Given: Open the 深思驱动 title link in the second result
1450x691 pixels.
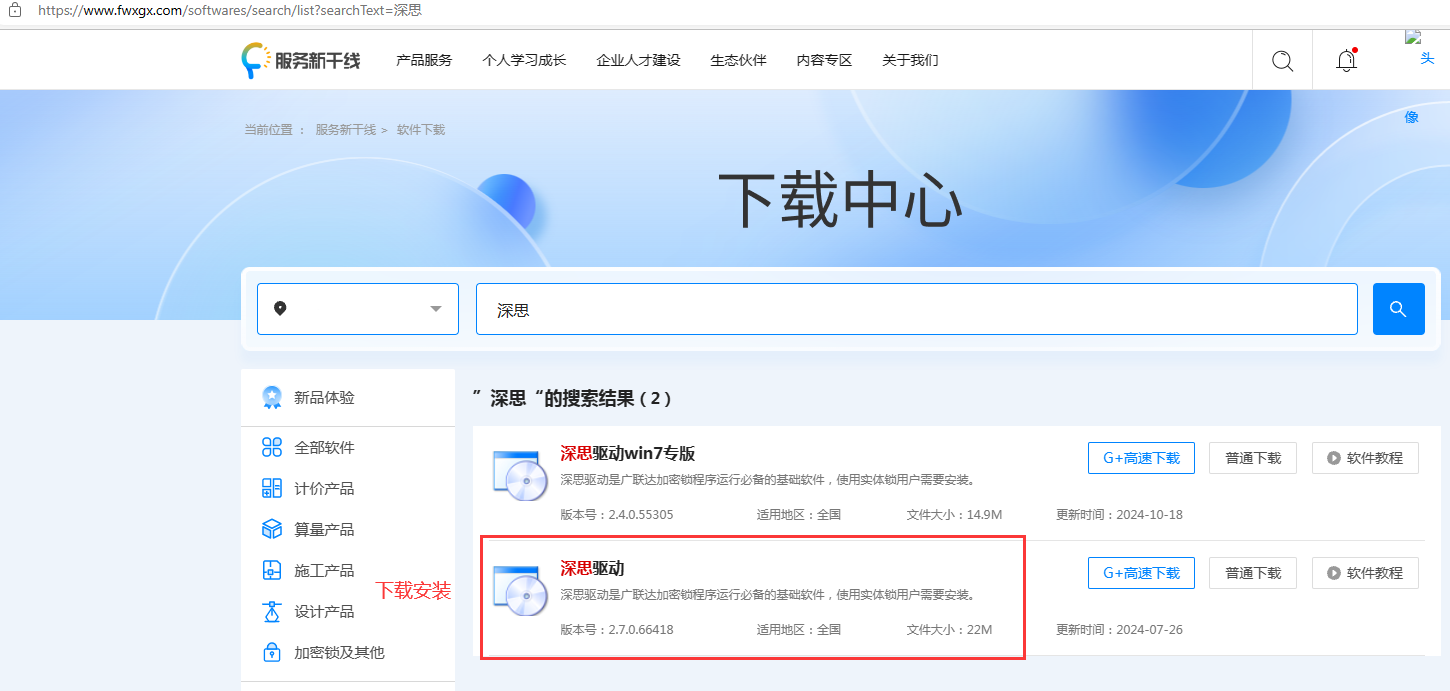Looking at the screenshot, I should 592,568.
